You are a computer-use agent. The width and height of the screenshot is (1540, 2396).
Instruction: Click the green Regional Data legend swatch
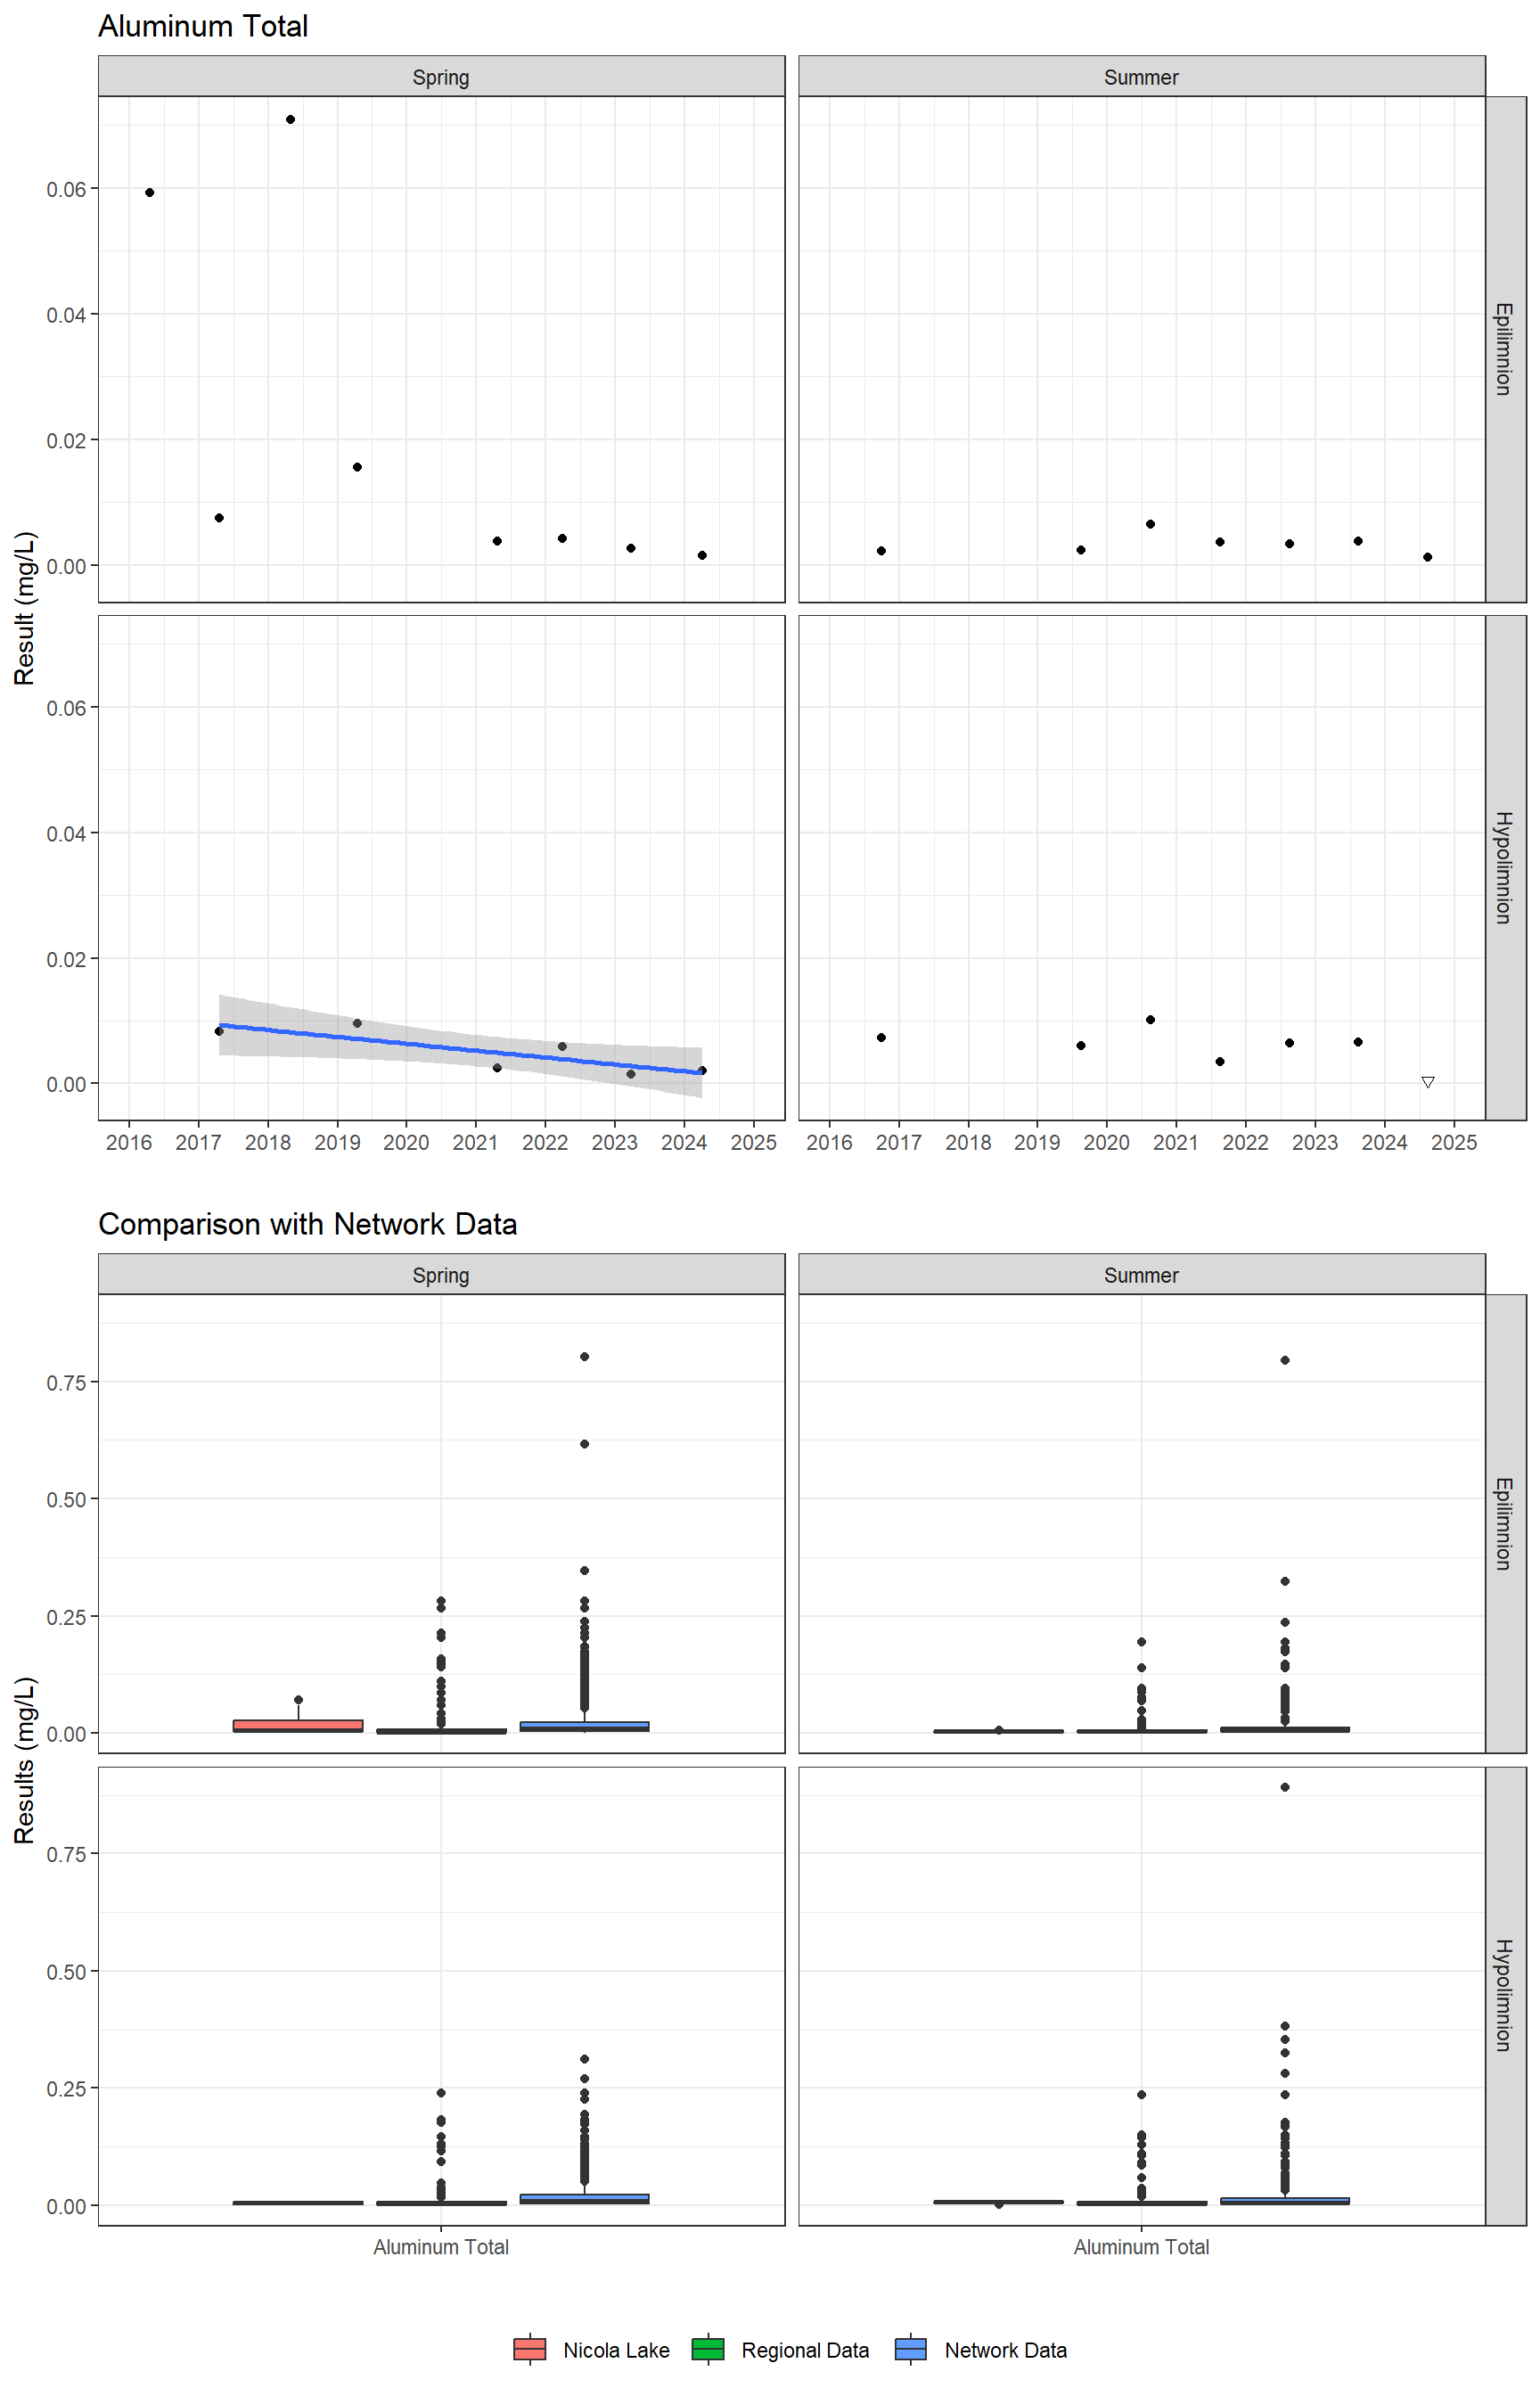pos(708,2349)
